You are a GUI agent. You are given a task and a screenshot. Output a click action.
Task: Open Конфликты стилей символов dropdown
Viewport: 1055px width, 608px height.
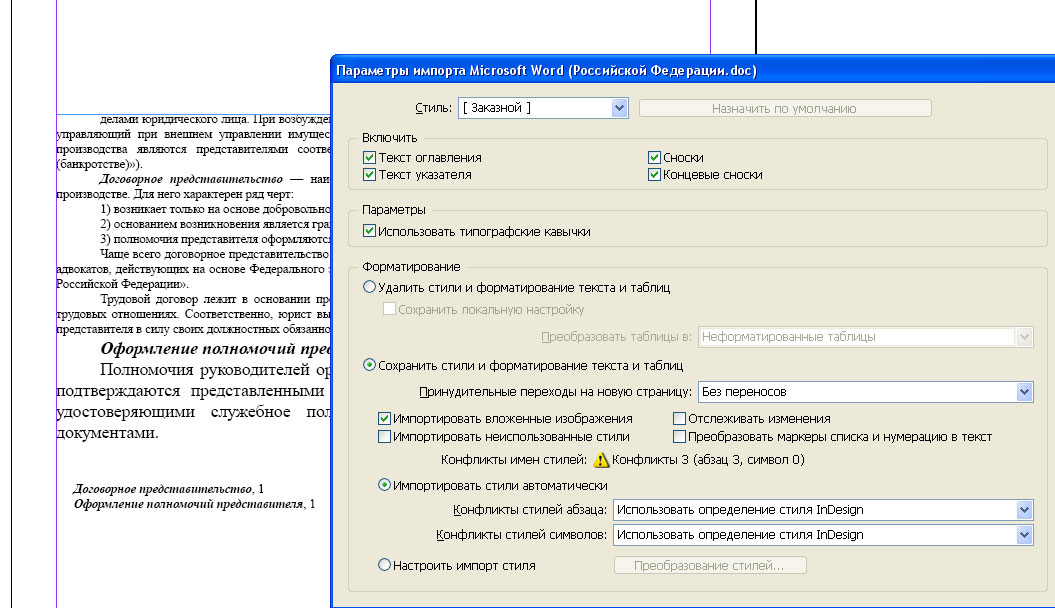click(823, 535)
